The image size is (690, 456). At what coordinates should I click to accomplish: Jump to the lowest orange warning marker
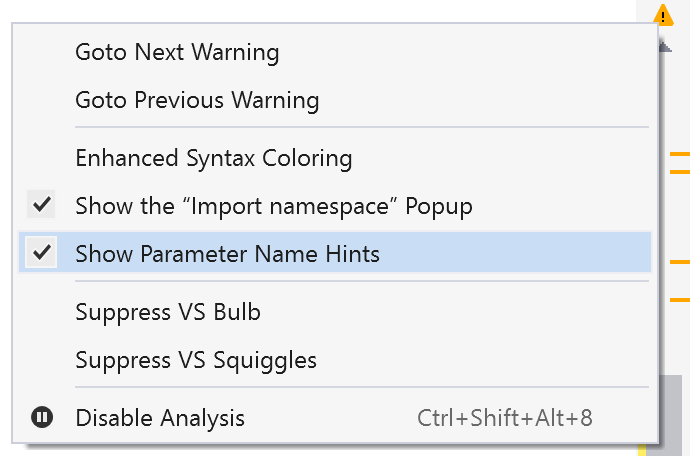[680, 300]
